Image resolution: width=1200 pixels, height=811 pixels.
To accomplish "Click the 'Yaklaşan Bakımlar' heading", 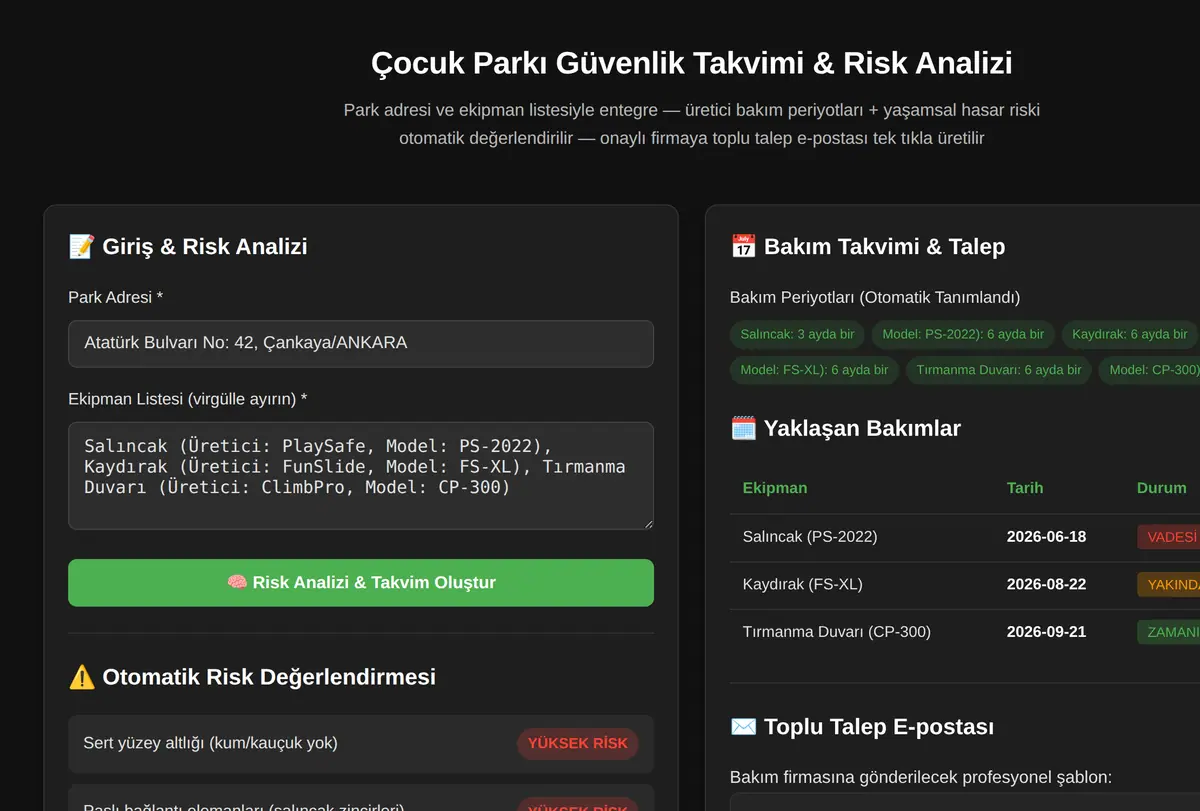I will tap(862, 428).
